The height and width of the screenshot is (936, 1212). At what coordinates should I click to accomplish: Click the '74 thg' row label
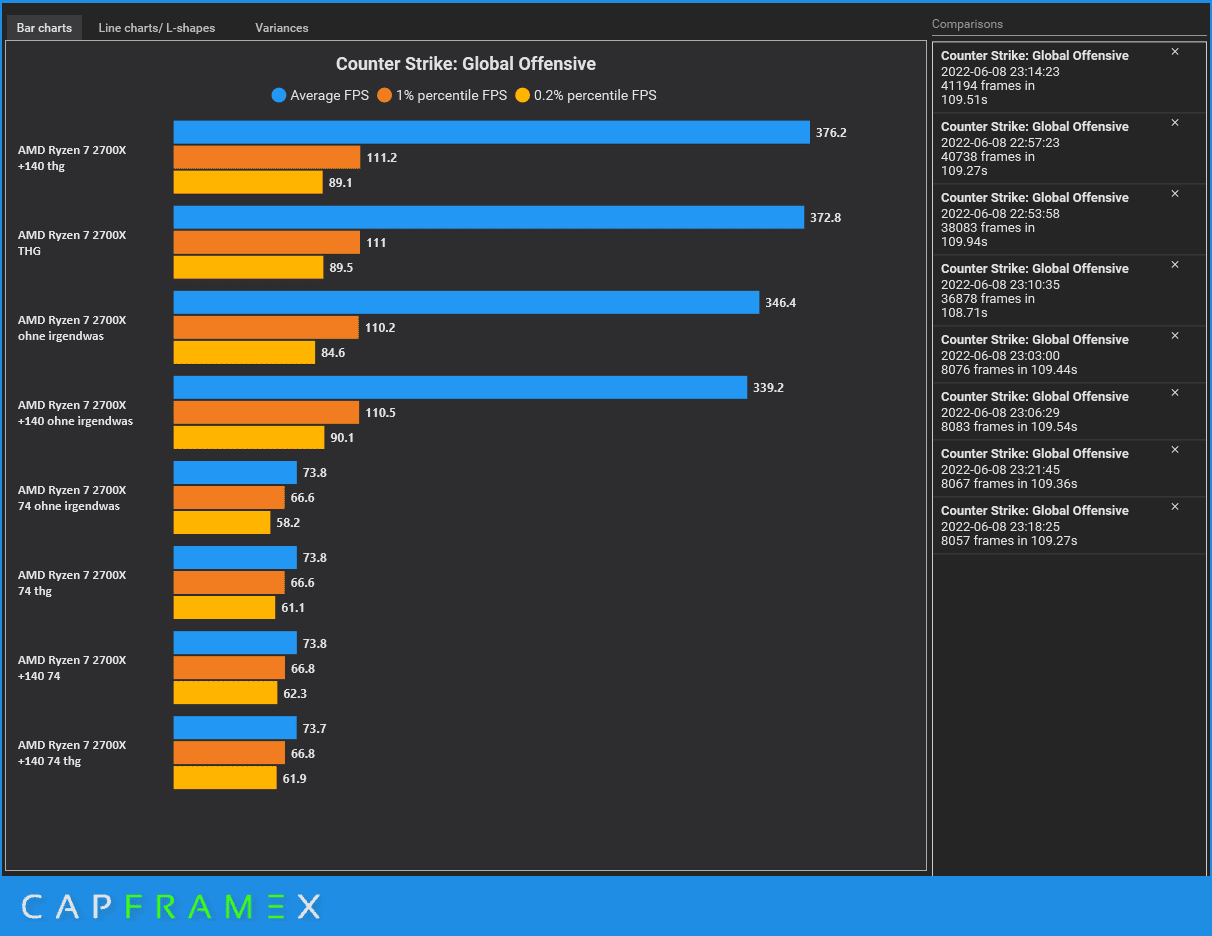72,583
